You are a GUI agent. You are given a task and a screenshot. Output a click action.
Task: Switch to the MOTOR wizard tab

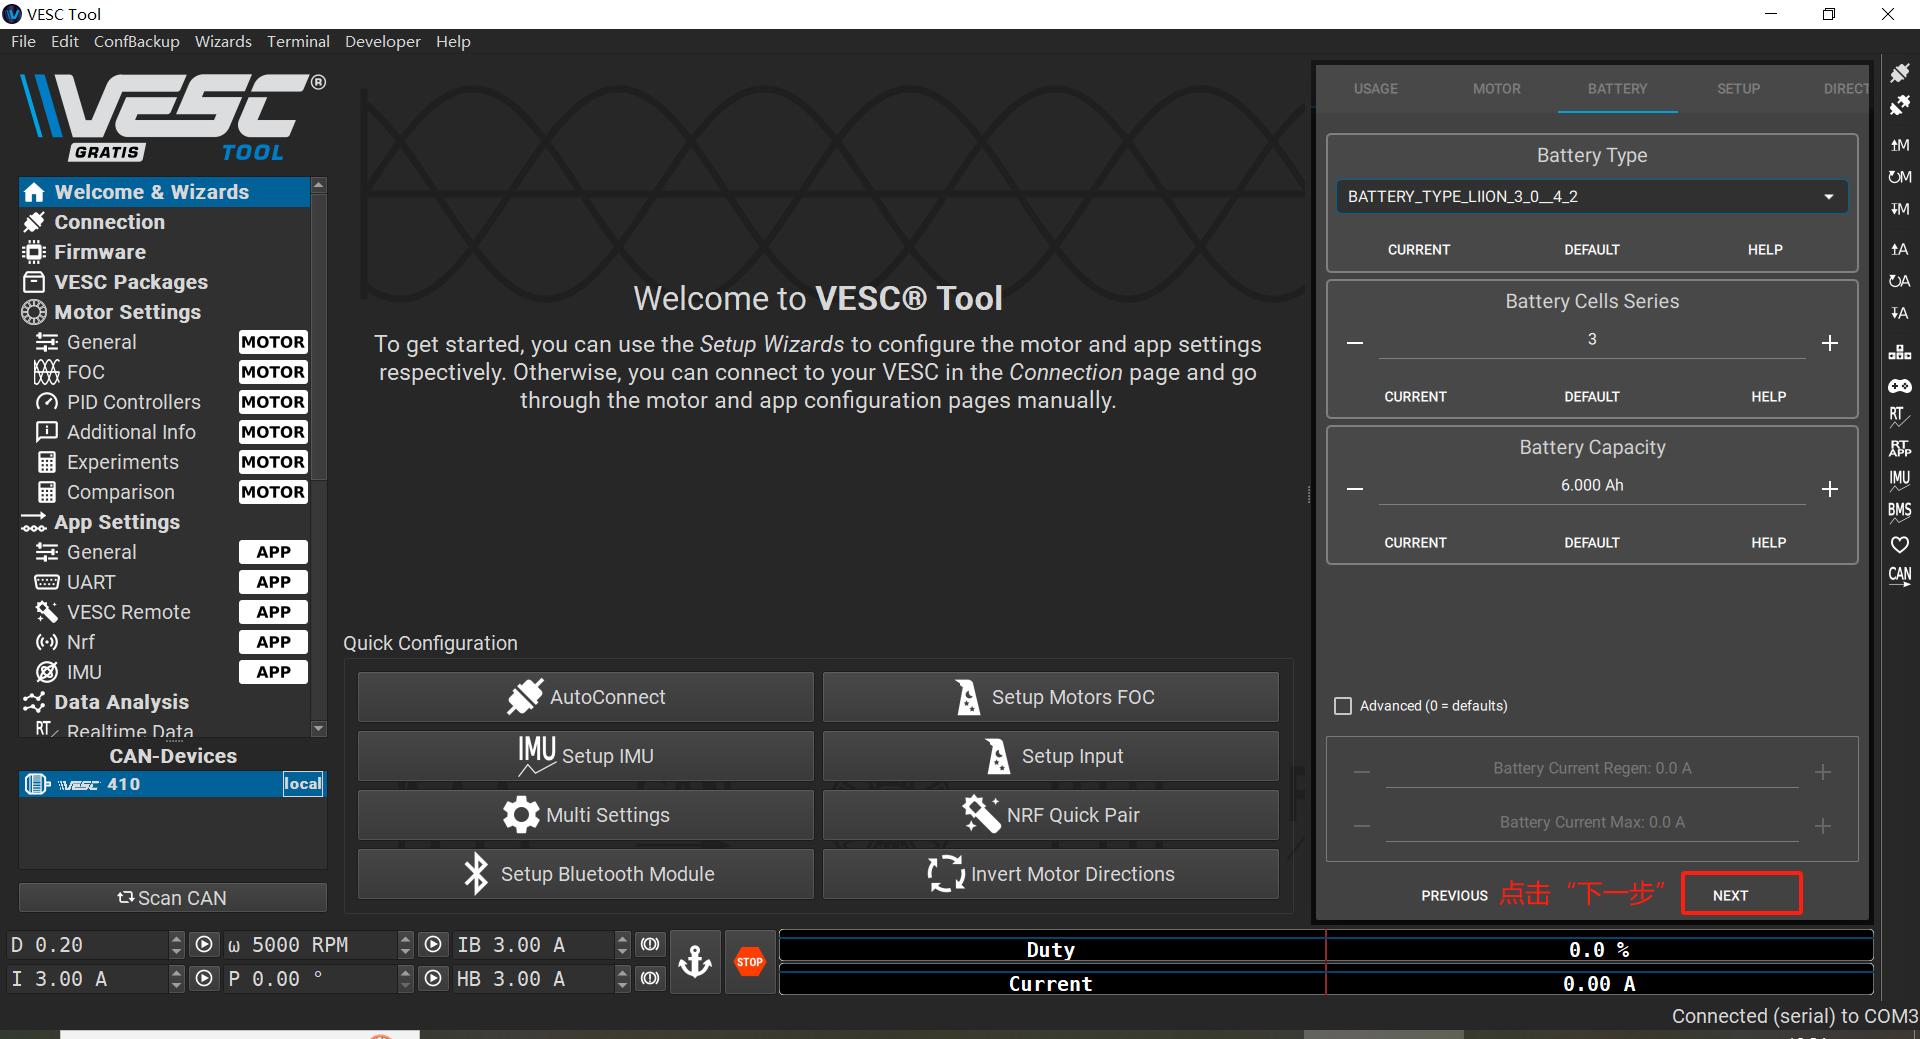(x=1496, y=89)
